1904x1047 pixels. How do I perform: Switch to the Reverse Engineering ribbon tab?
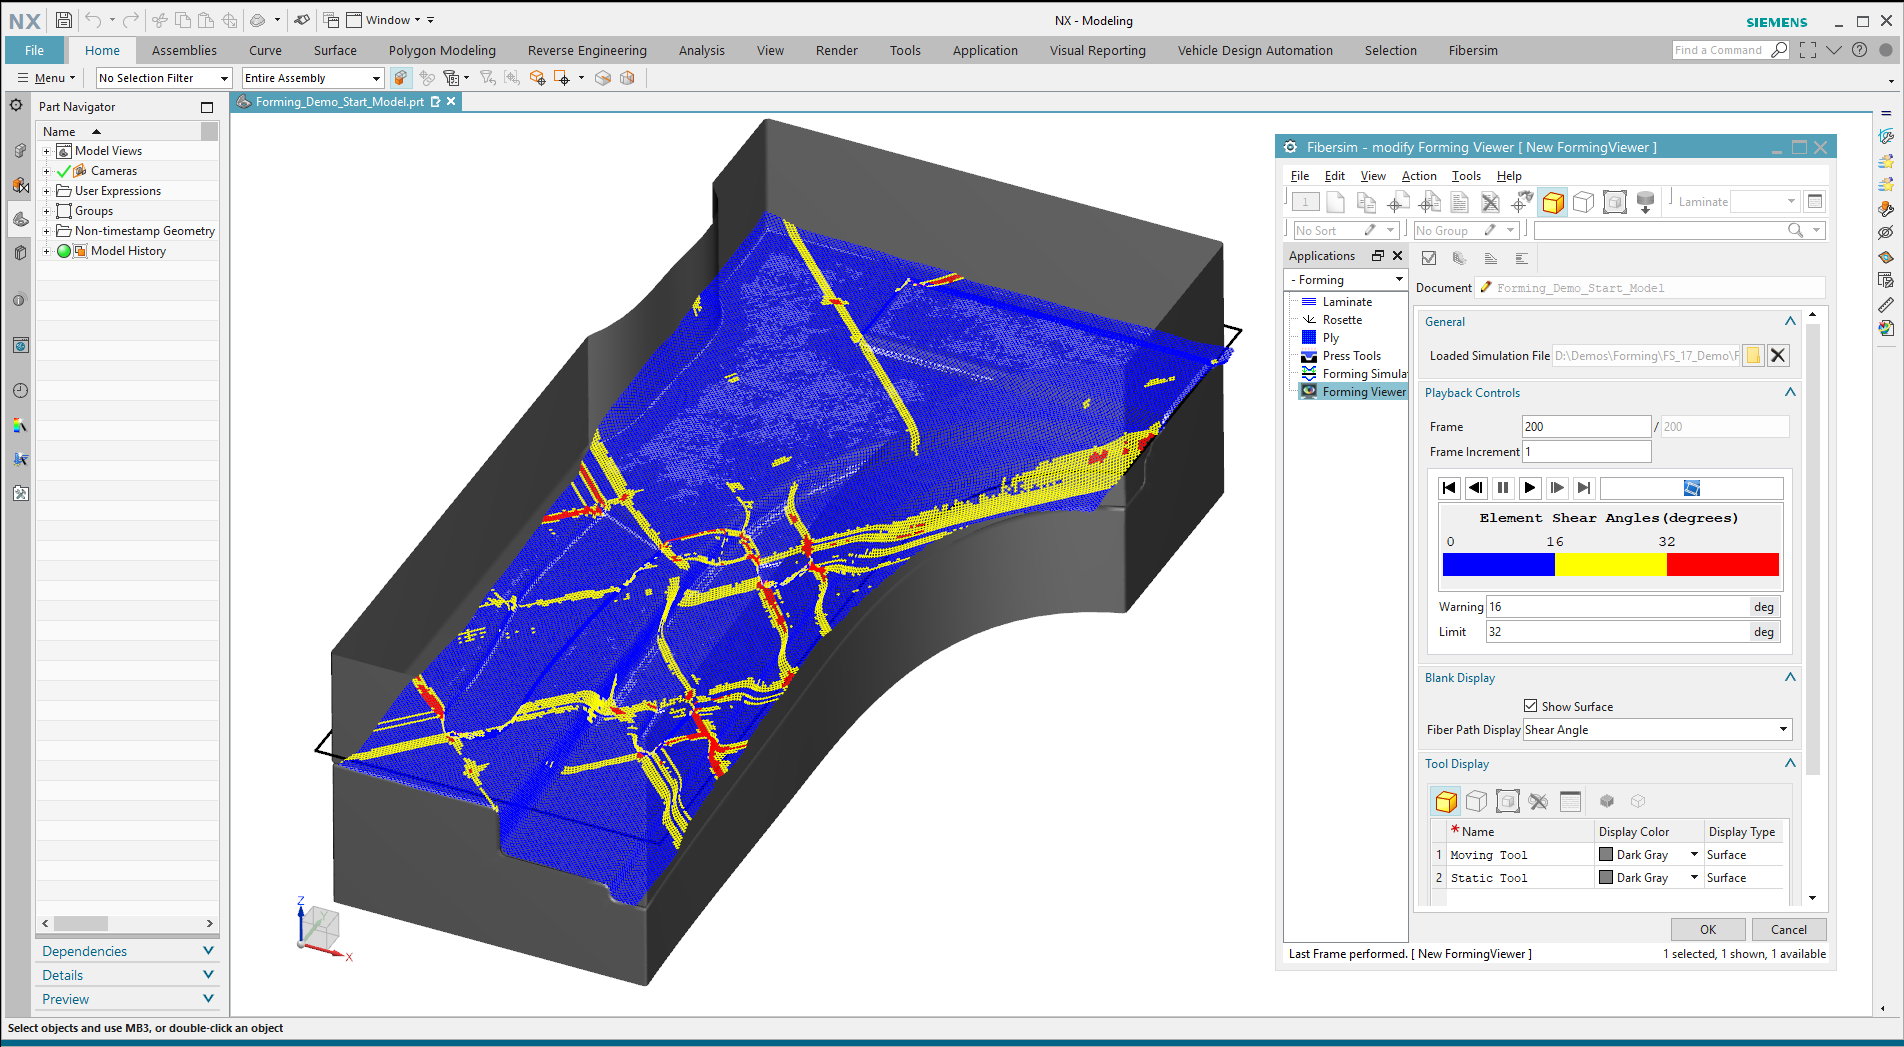click(587, 50)
